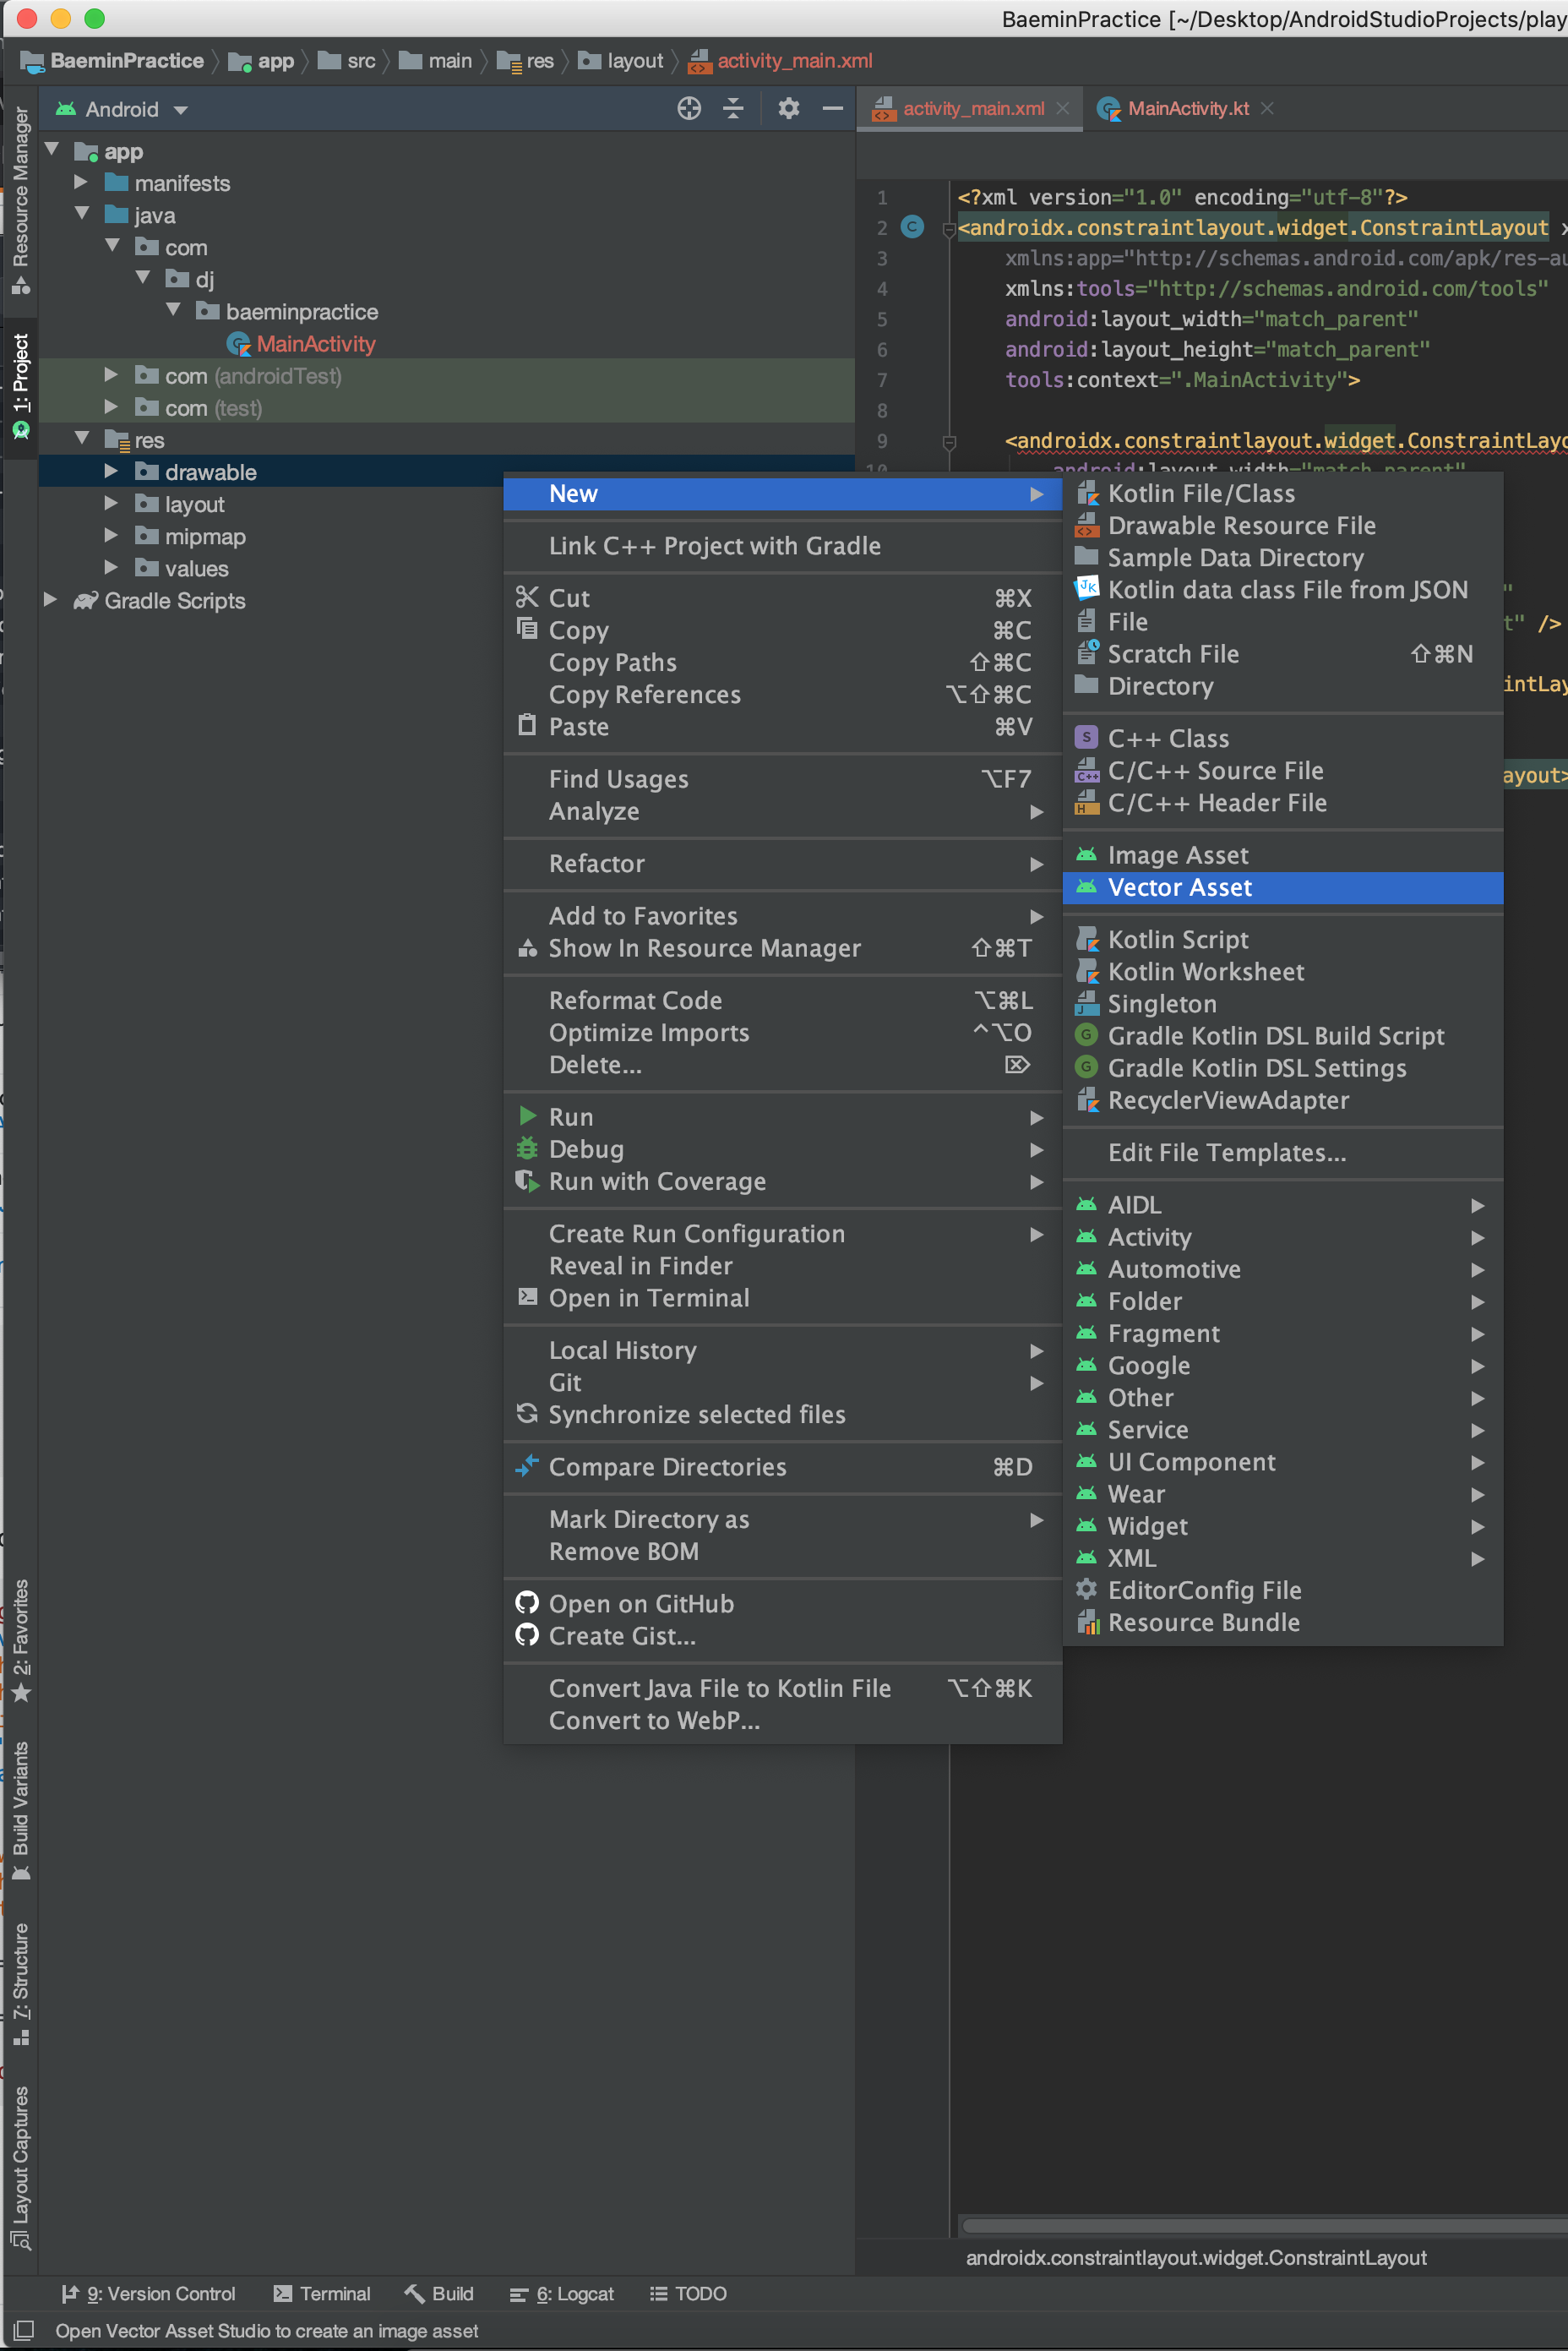Click the locate/scroll-from-source target icon
The height and width of the screenshot is (2351, 1568).
[x=689, y=109]
